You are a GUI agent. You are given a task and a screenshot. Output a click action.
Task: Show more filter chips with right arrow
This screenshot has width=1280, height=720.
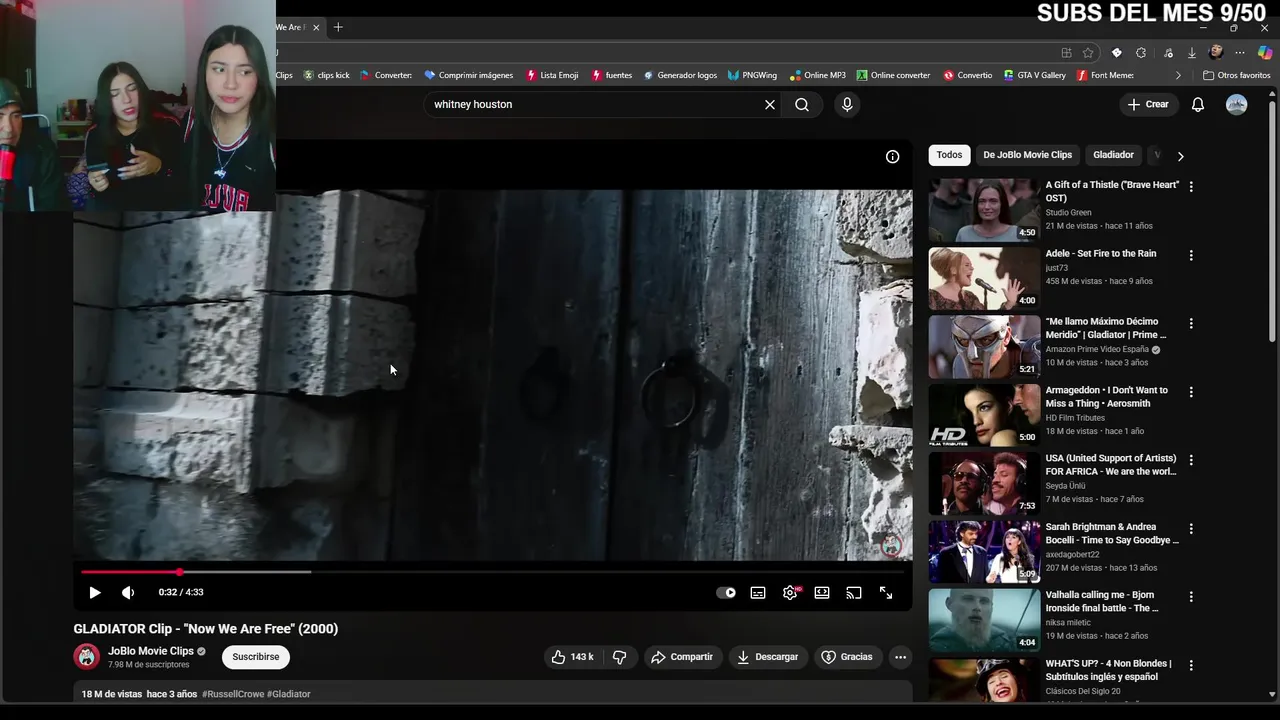coord(1180,156)
